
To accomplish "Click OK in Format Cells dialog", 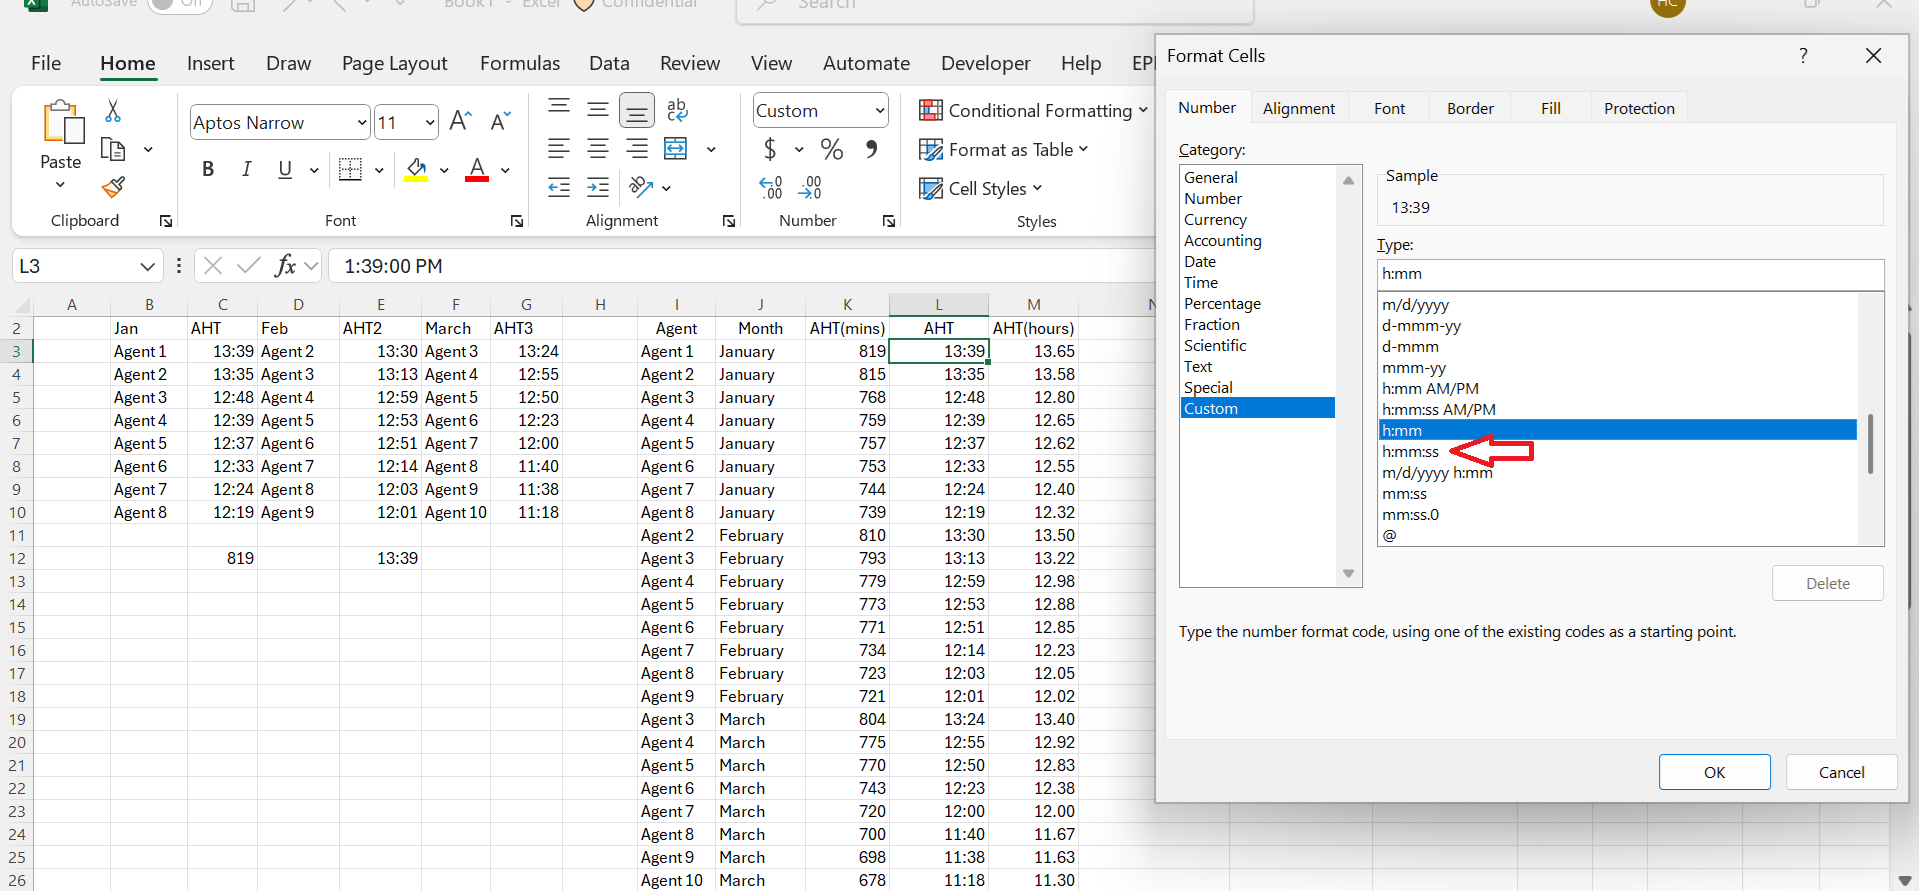I will 1714,772.
